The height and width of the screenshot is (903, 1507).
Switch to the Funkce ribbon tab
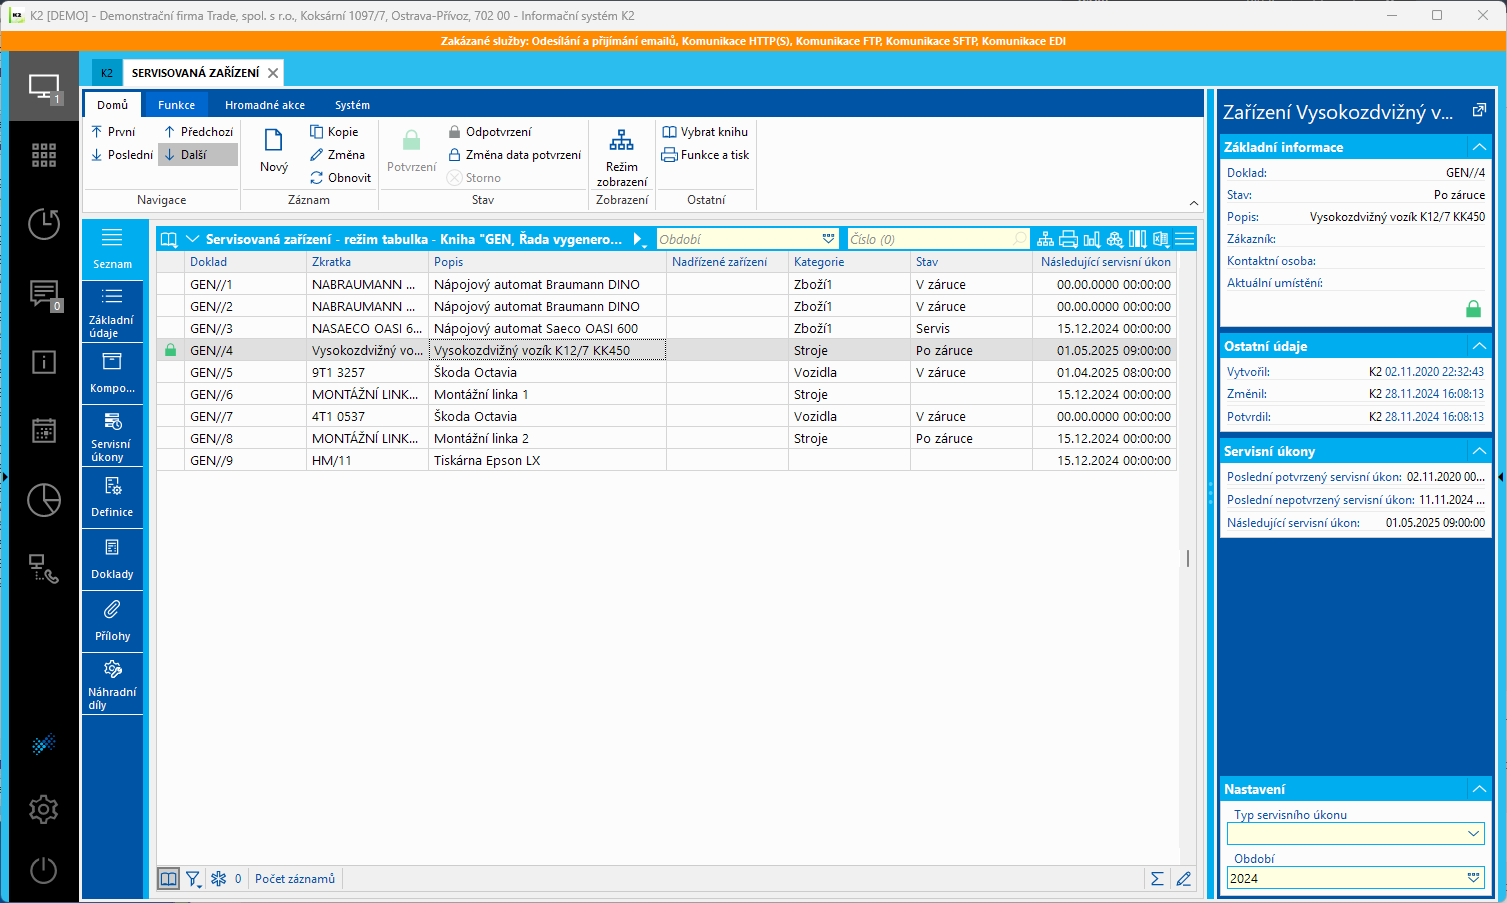click(176, 105)
